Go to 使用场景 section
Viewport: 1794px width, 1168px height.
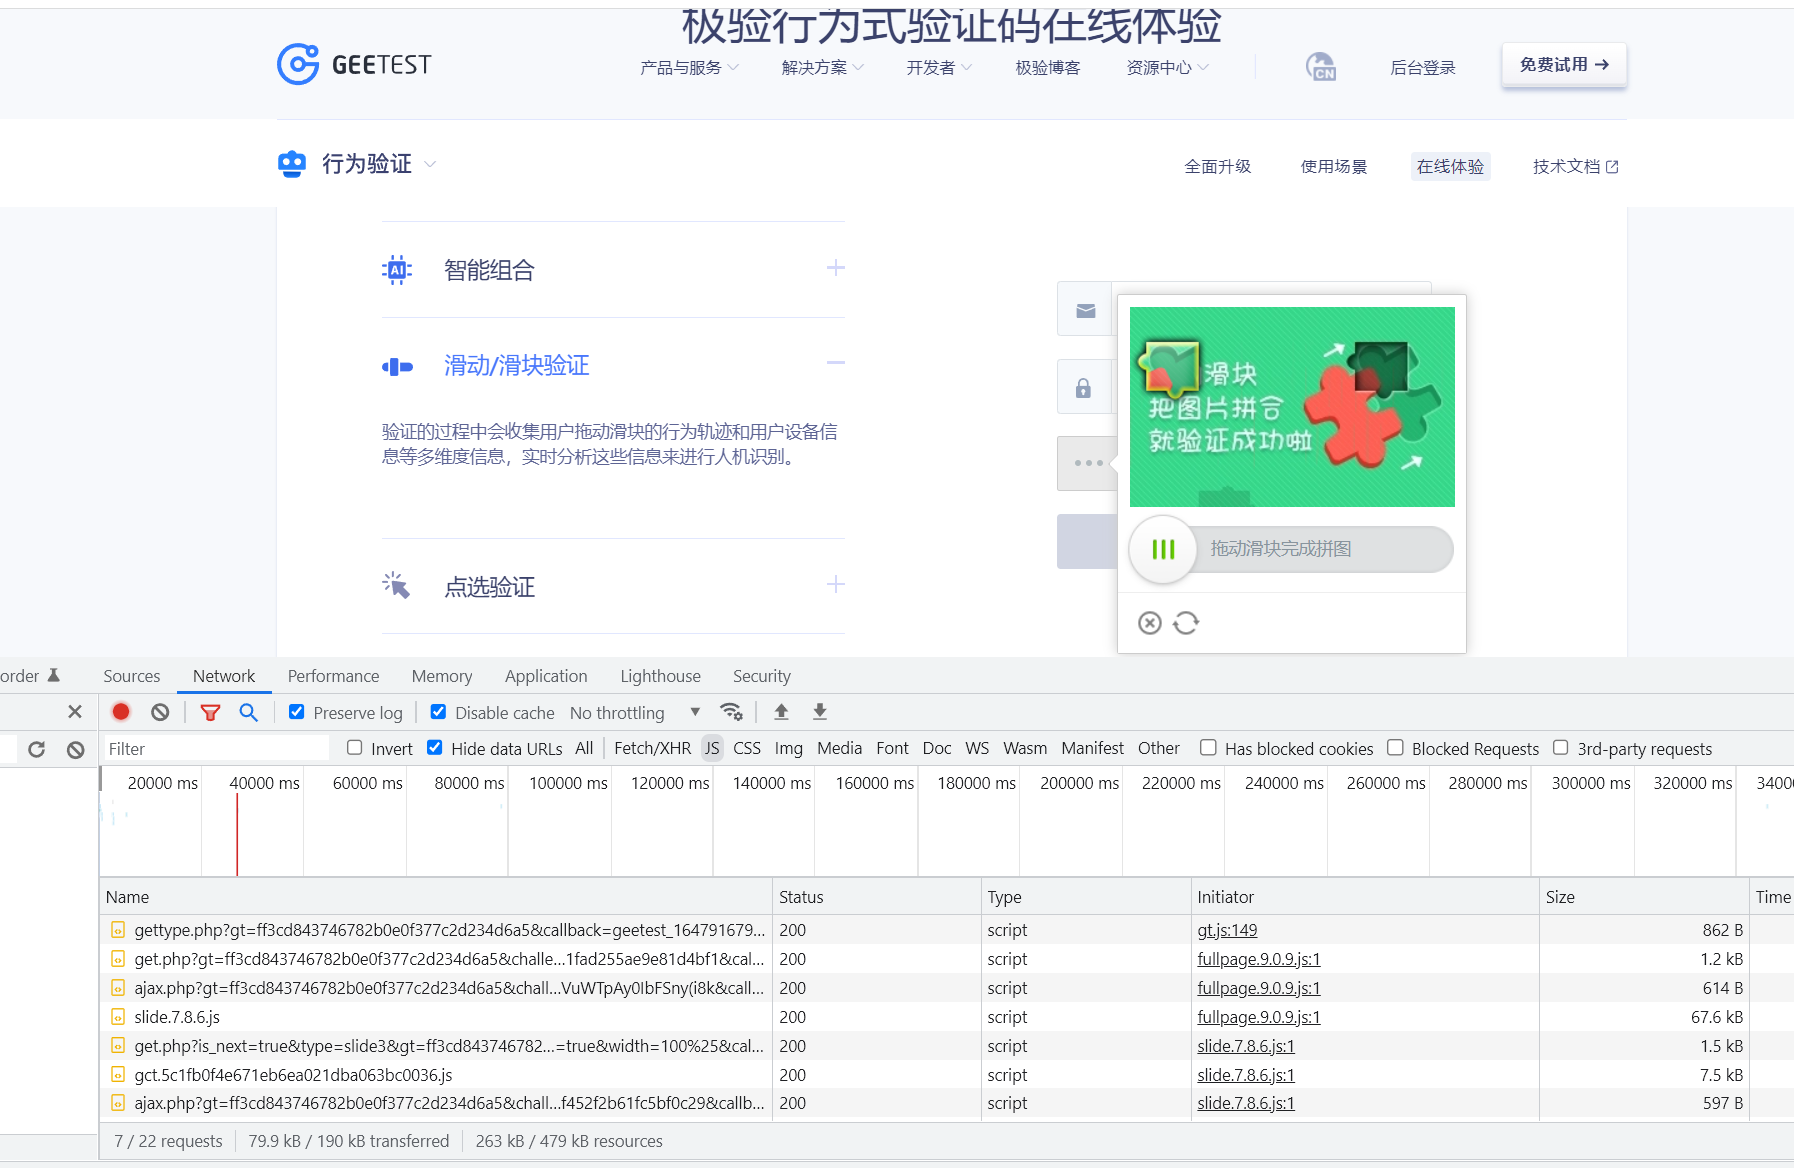1334,167
